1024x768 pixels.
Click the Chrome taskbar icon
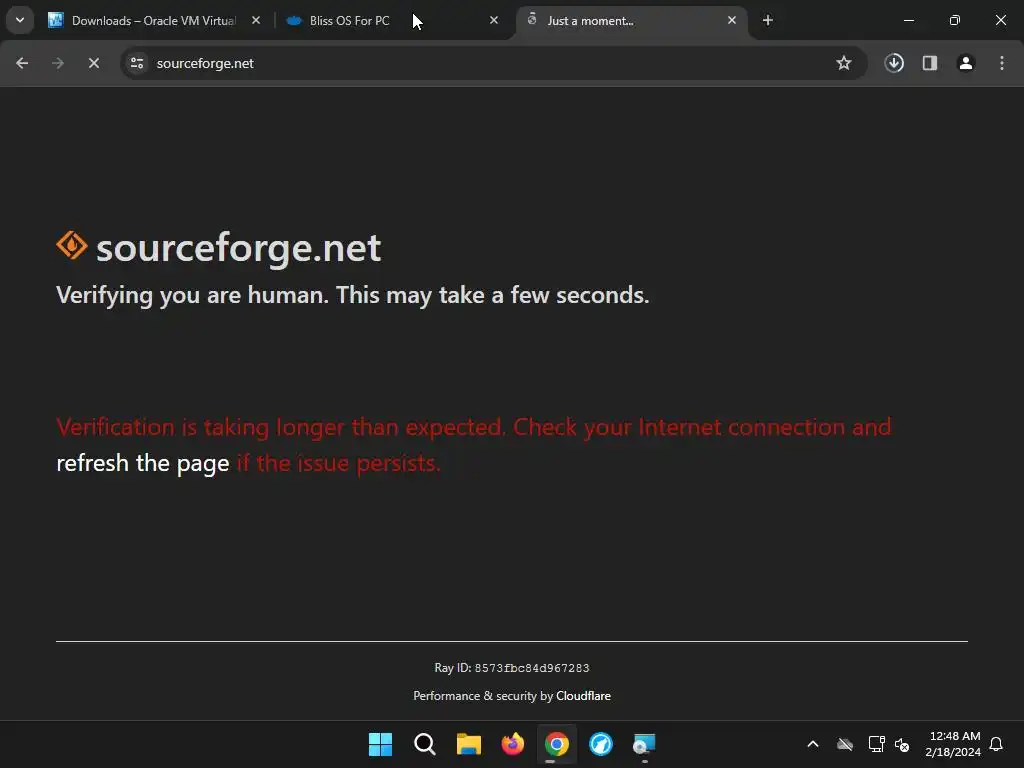click(x=557, y=744)
